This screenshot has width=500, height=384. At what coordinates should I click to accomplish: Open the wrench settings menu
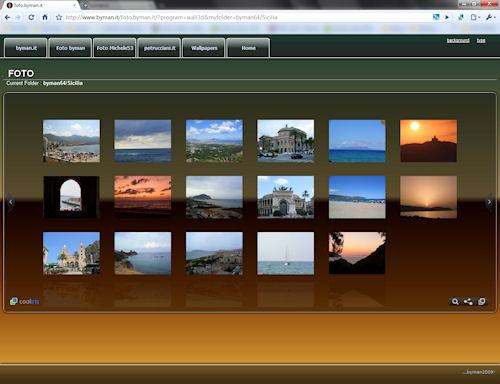[490, 17]
